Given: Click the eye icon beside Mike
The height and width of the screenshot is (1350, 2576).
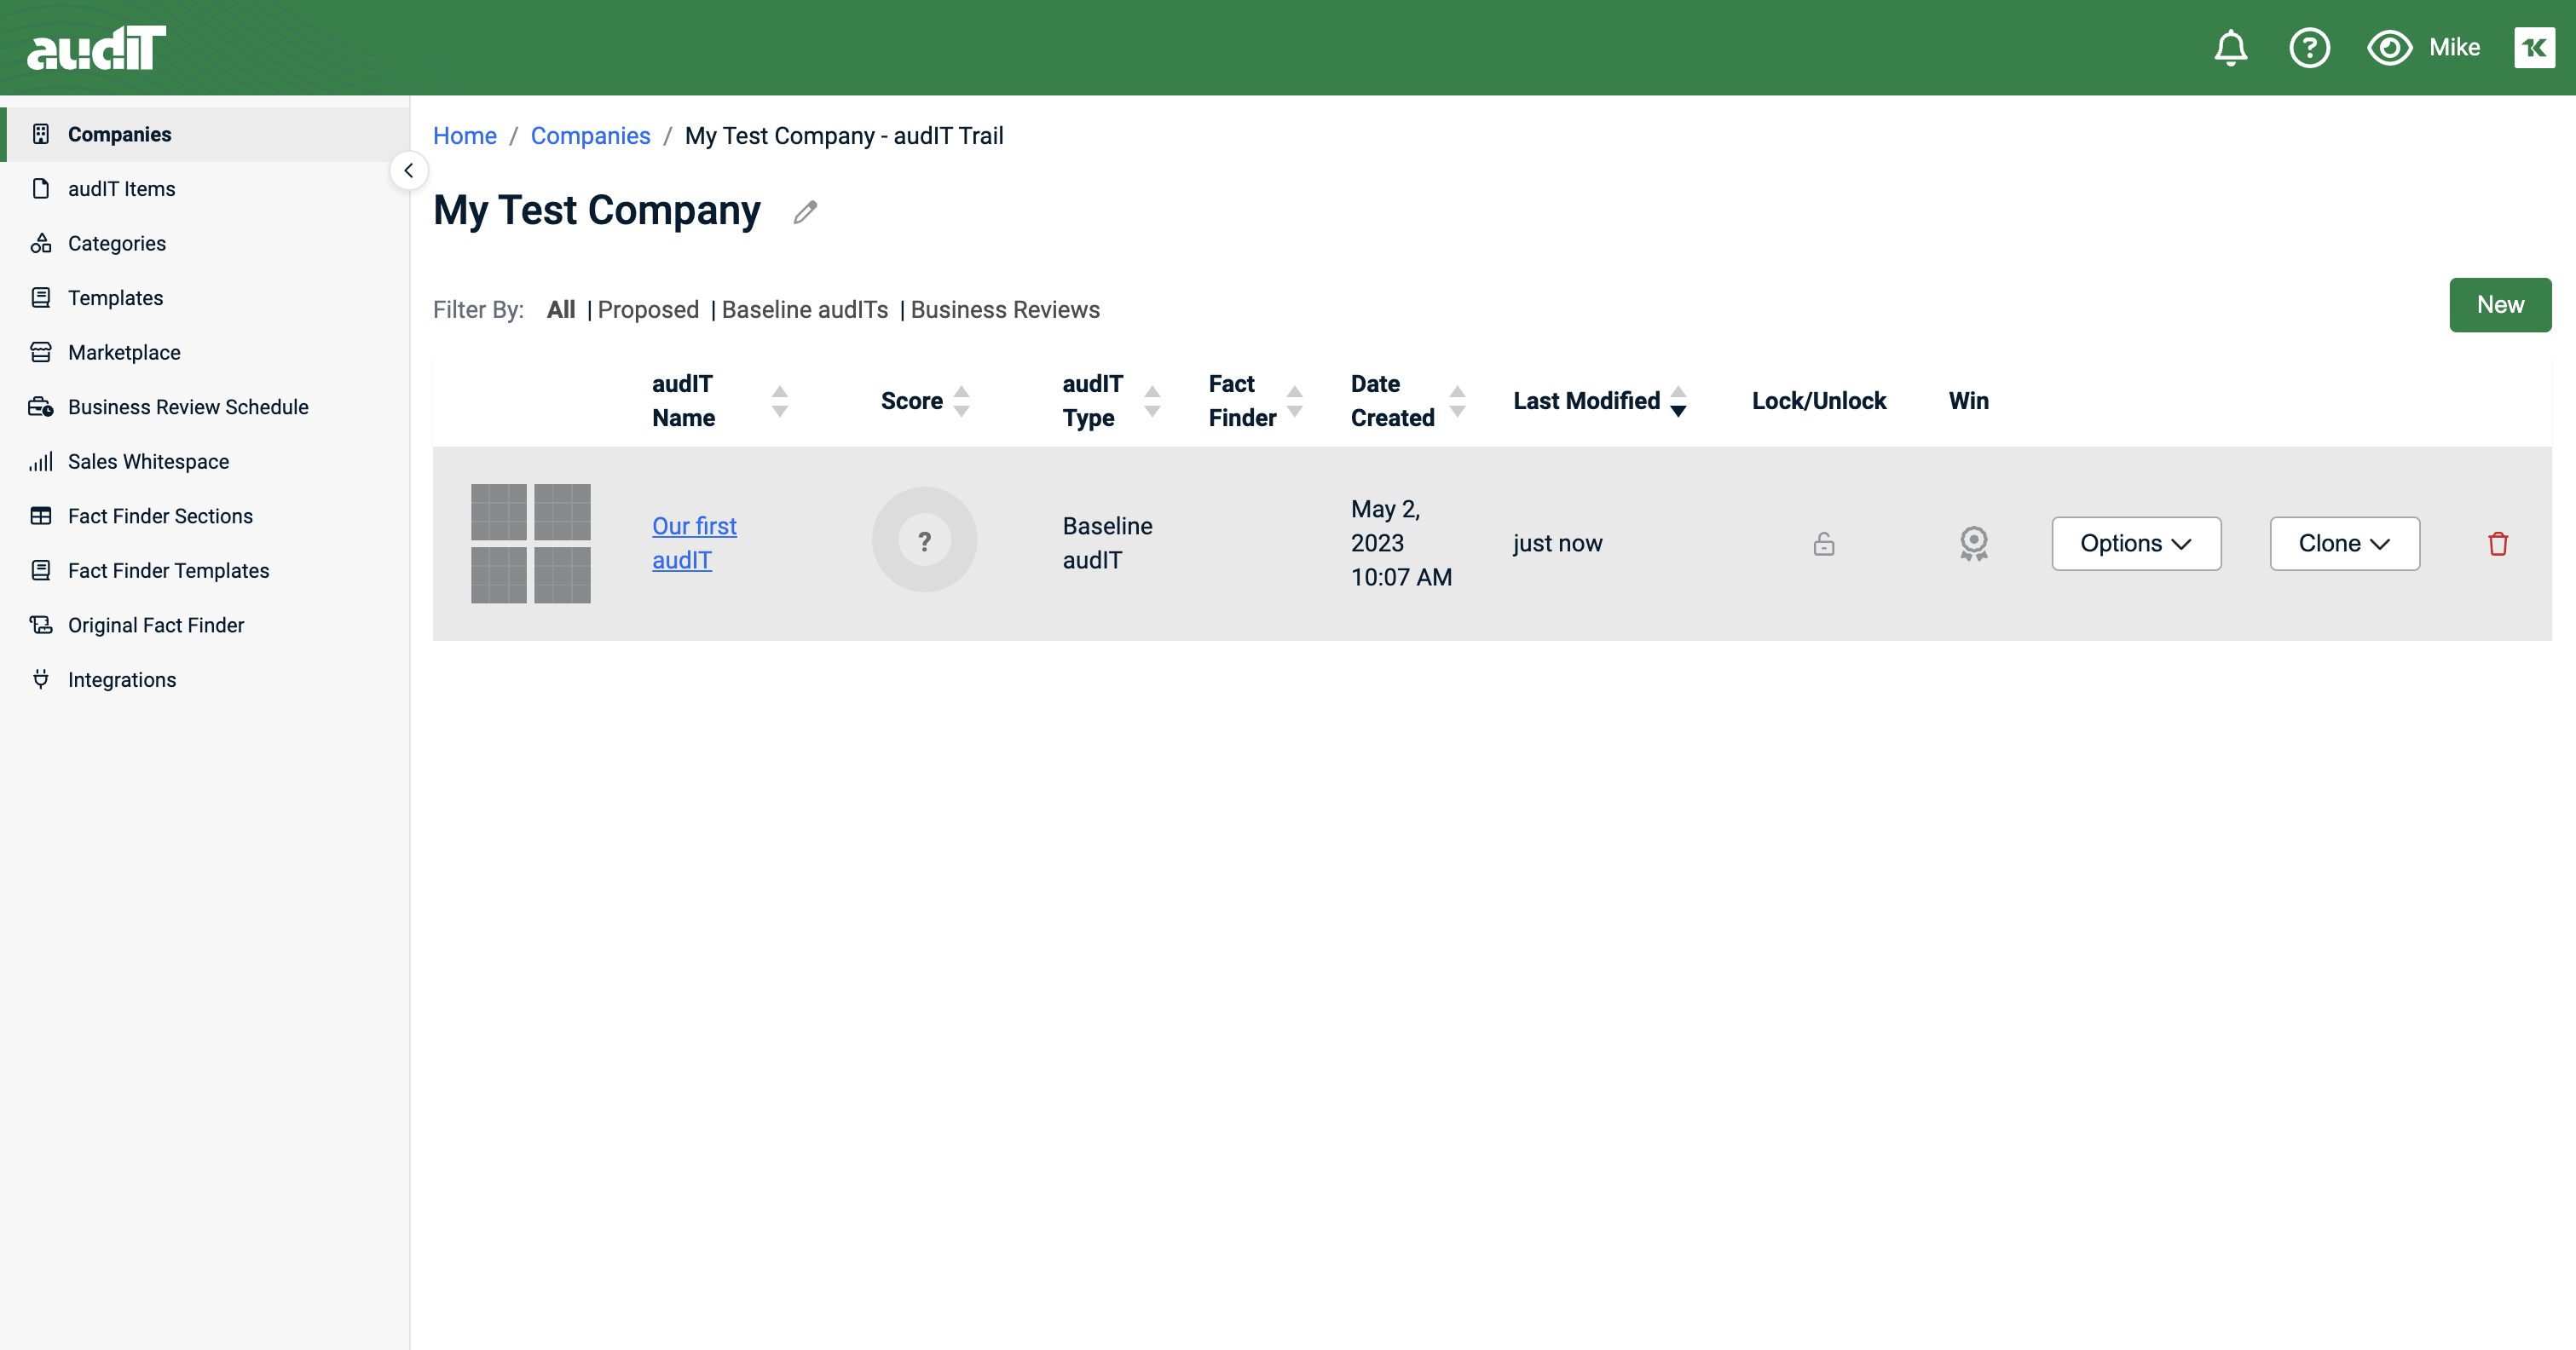Looking at the screenshot, I should [x=2389, y=48].
